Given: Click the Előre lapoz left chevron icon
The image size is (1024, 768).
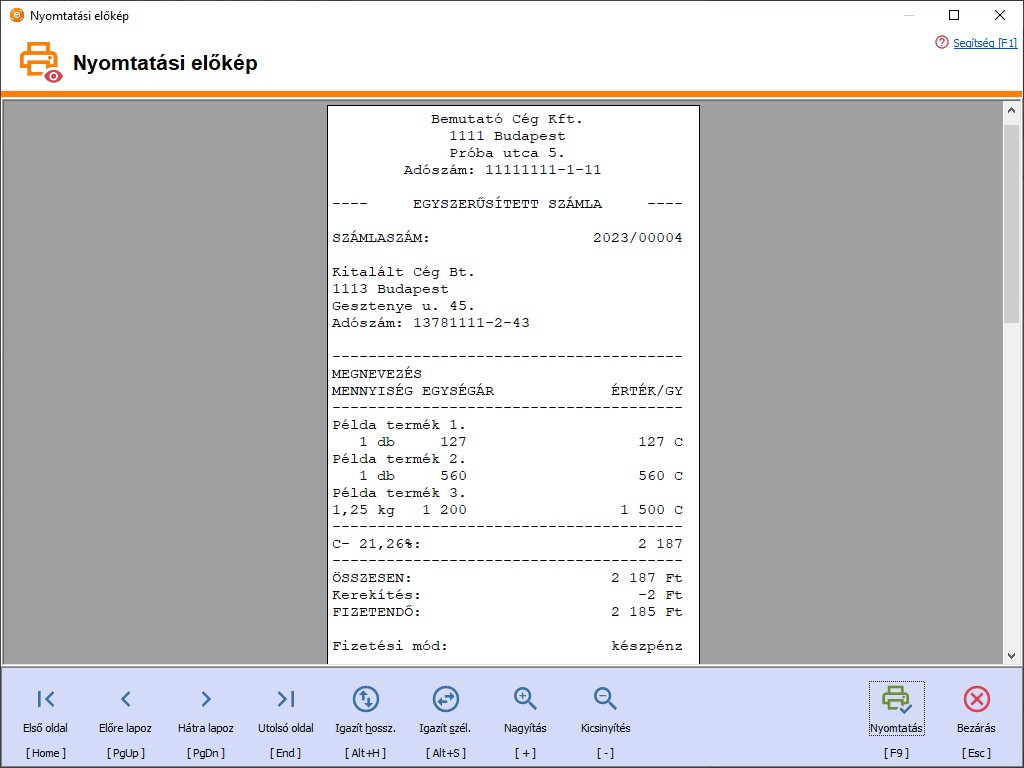Looking at the screenshot, I should point(125,699).
